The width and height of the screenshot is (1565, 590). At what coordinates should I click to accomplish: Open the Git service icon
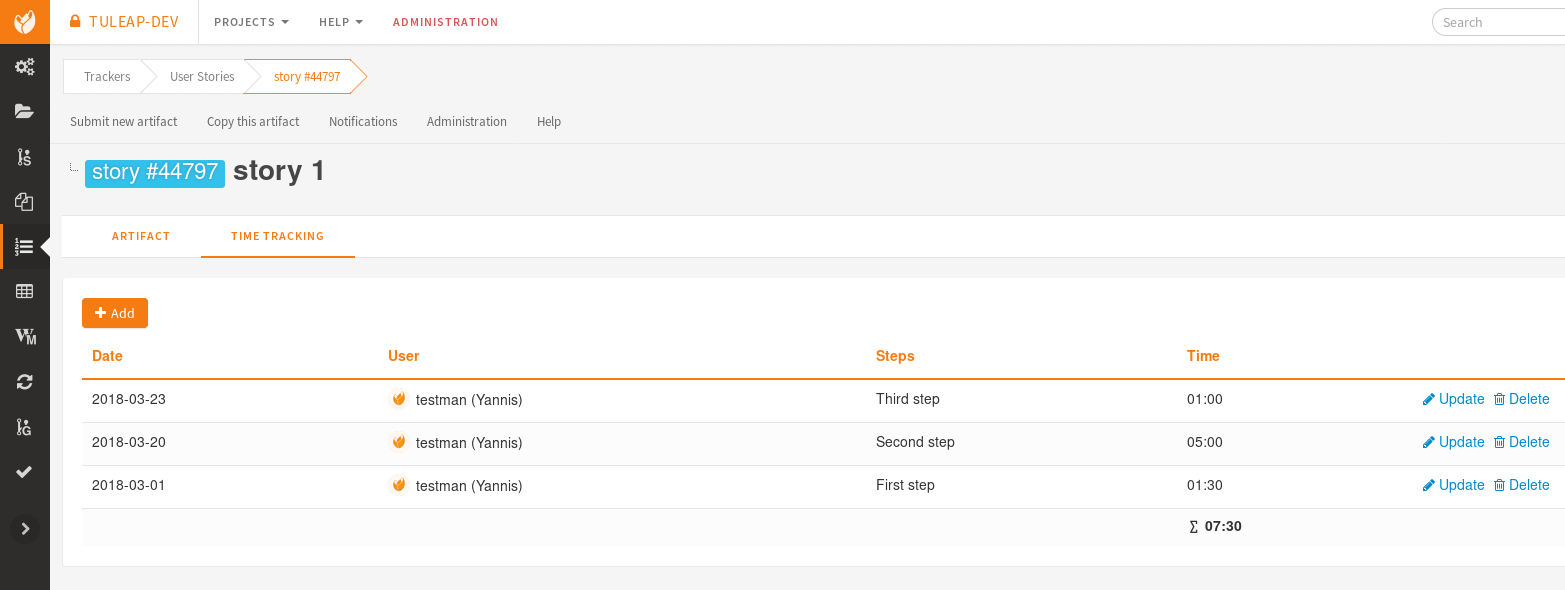pyautogui.click(x=25, y=427)
